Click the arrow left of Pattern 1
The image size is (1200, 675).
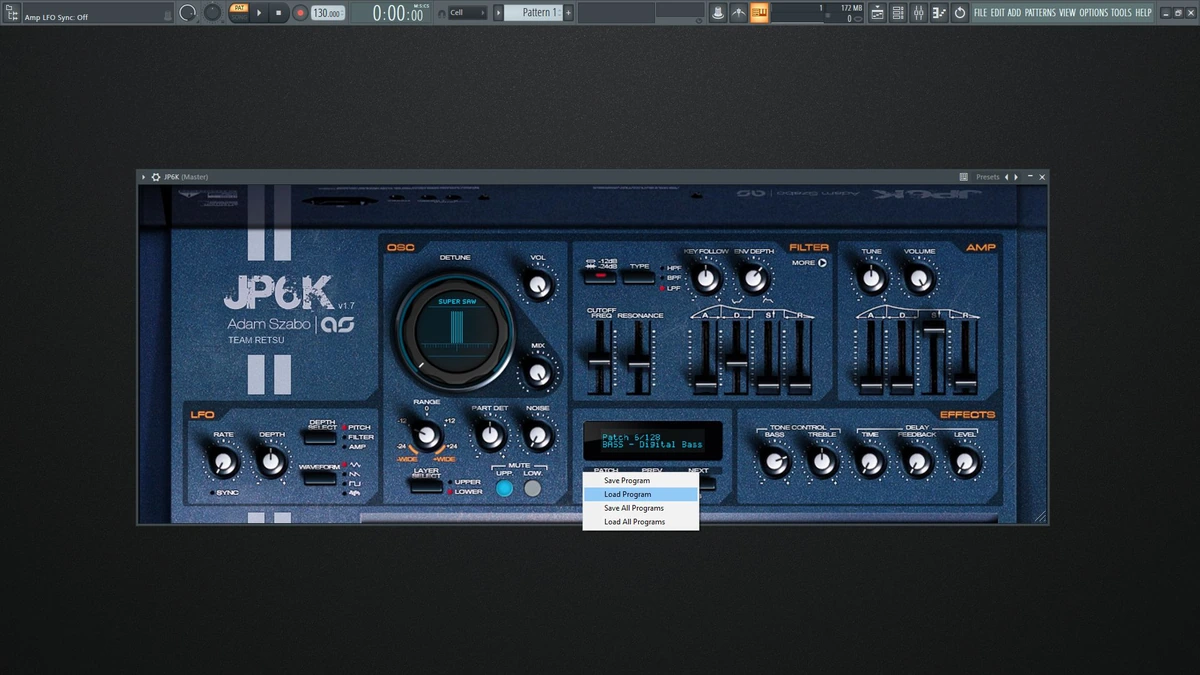point(497,13)
